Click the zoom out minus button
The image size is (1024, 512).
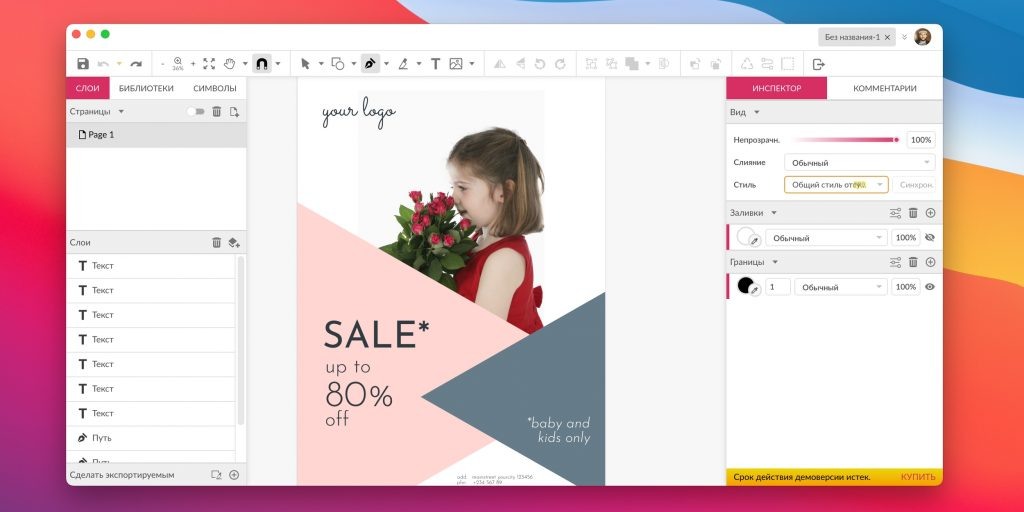163,64
